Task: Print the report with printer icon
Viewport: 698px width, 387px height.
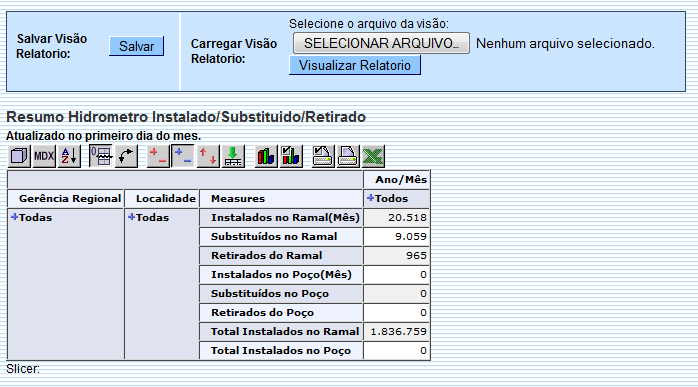Action: (x=348, y=156)
